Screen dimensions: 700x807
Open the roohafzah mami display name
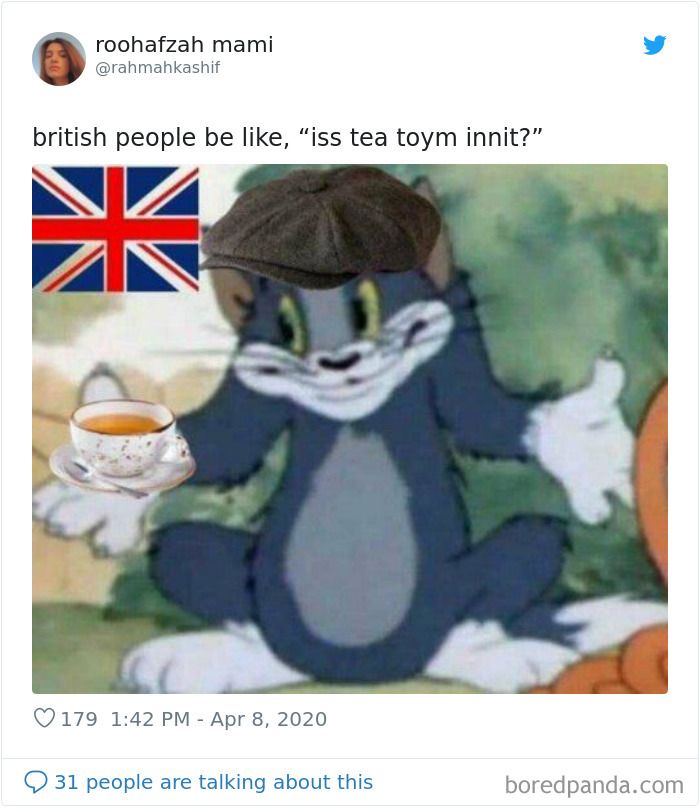pos(184,45)
